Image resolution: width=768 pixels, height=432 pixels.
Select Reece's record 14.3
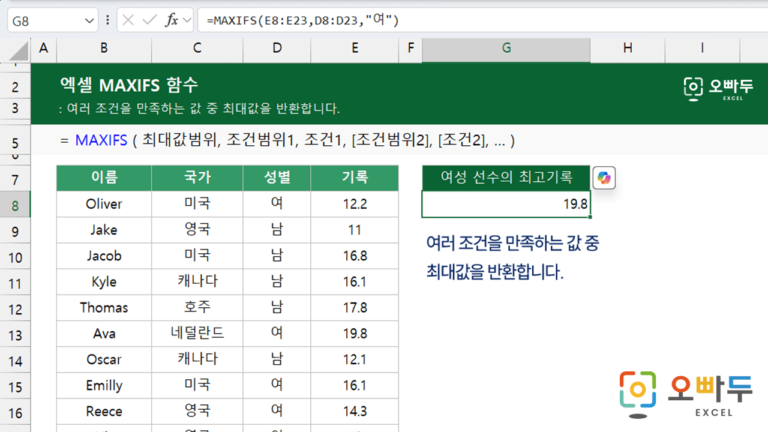[x=355, y=411]
